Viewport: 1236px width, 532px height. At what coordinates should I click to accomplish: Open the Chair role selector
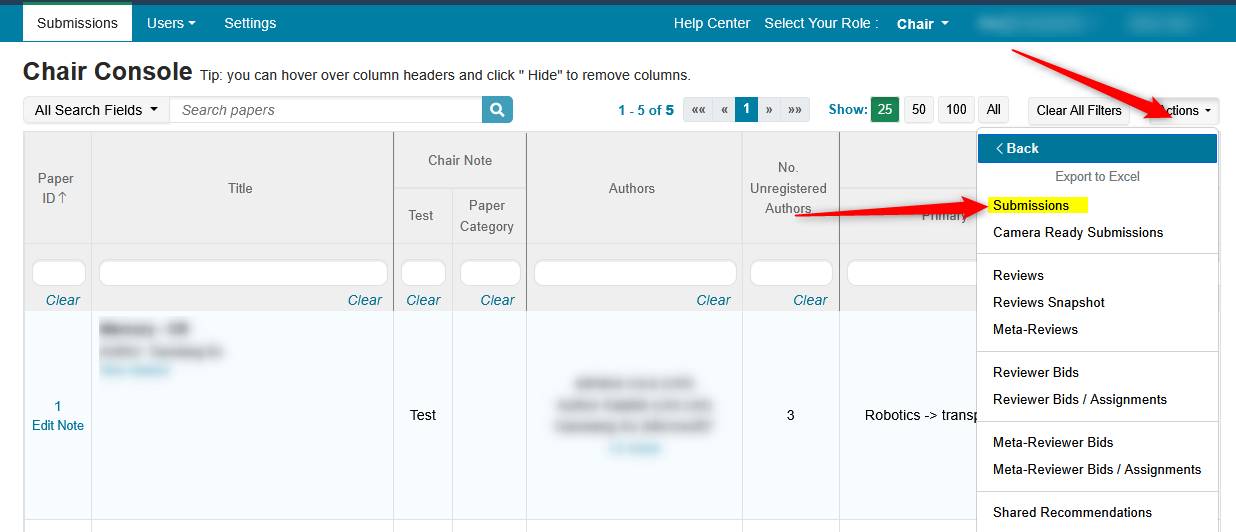pyautogui.click(x=922, y=24)
